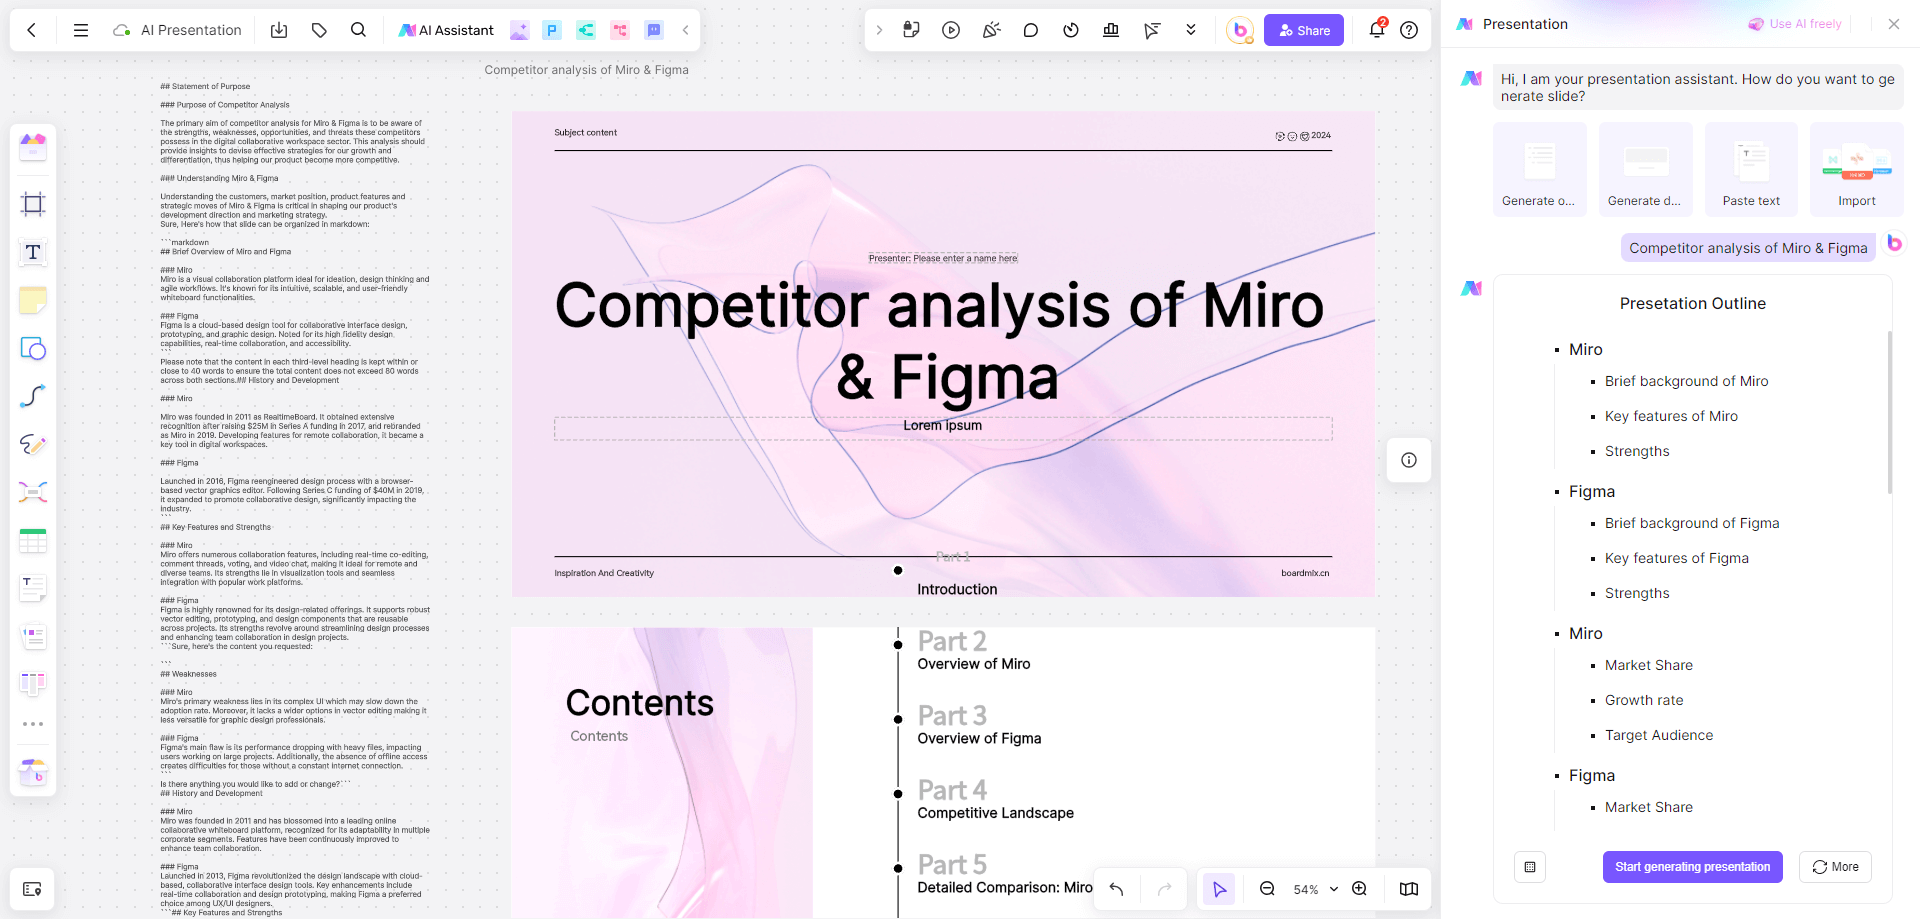Image resolution: width=1920 pixels, height=919 pixels.
Task: Zoom in with the plus magnifier
Action: (x=1360, y=889)
